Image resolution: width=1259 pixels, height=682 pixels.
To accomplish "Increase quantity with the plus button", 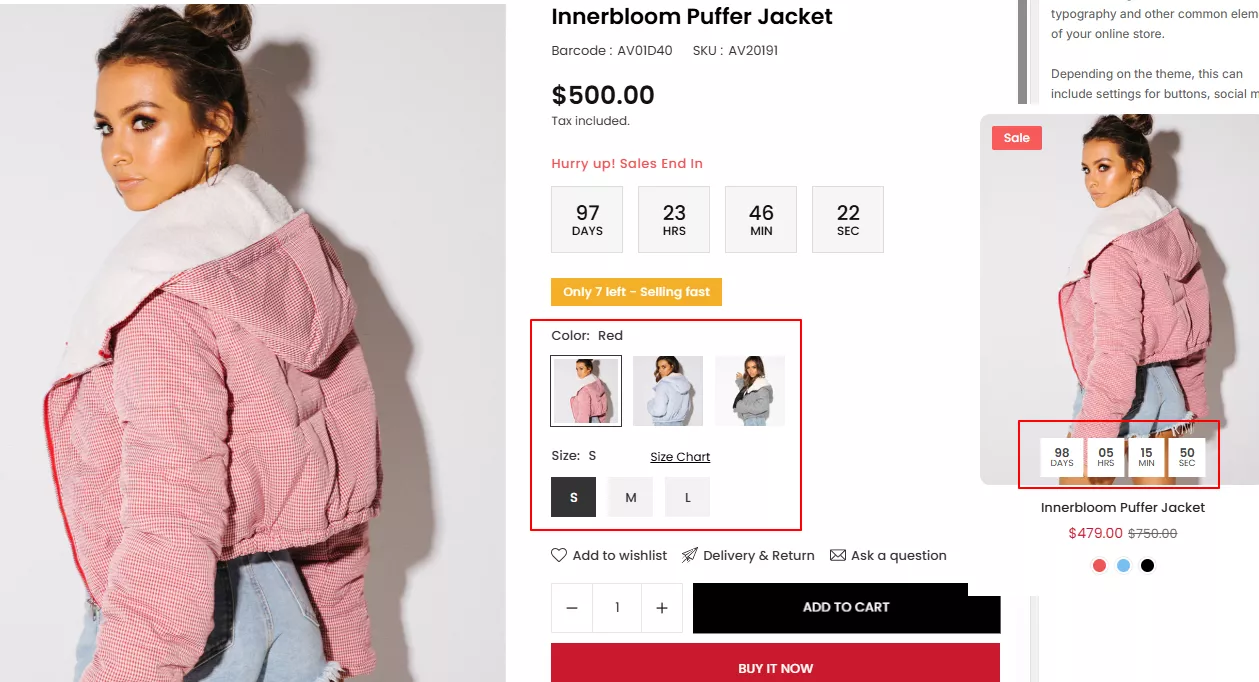I will [661, 608].
